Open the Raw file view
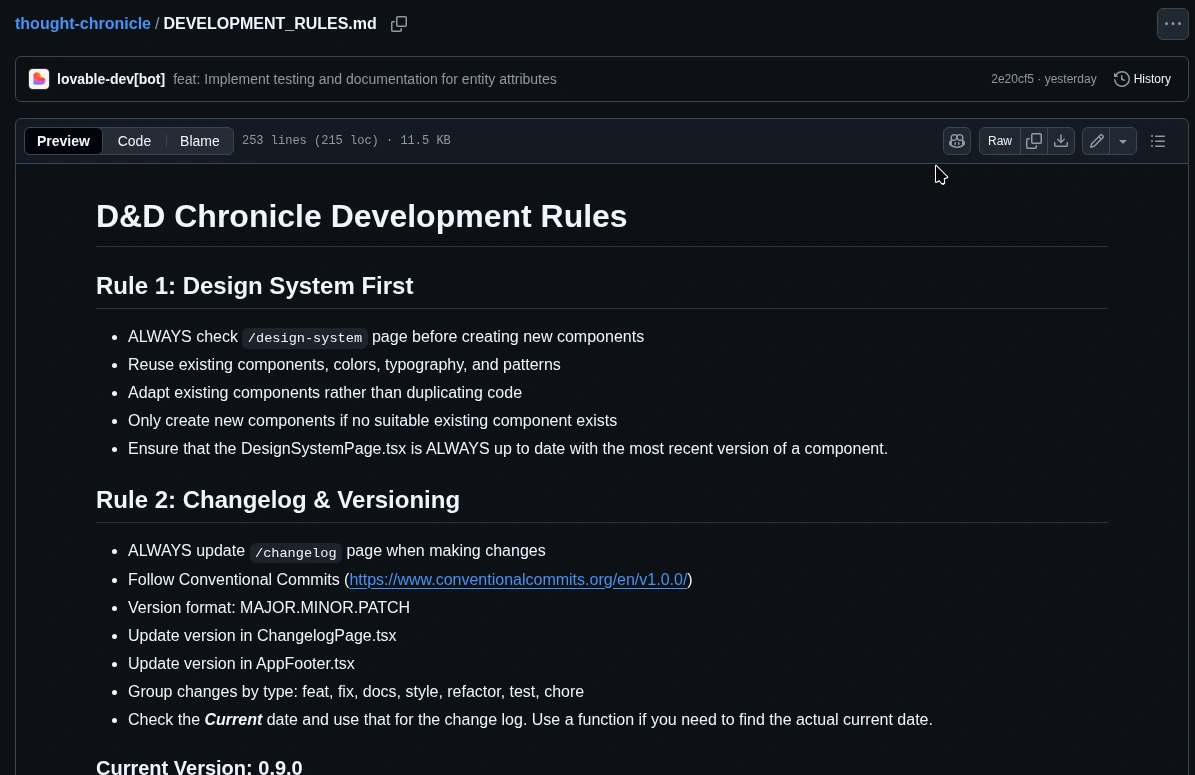 [1000, 141]
